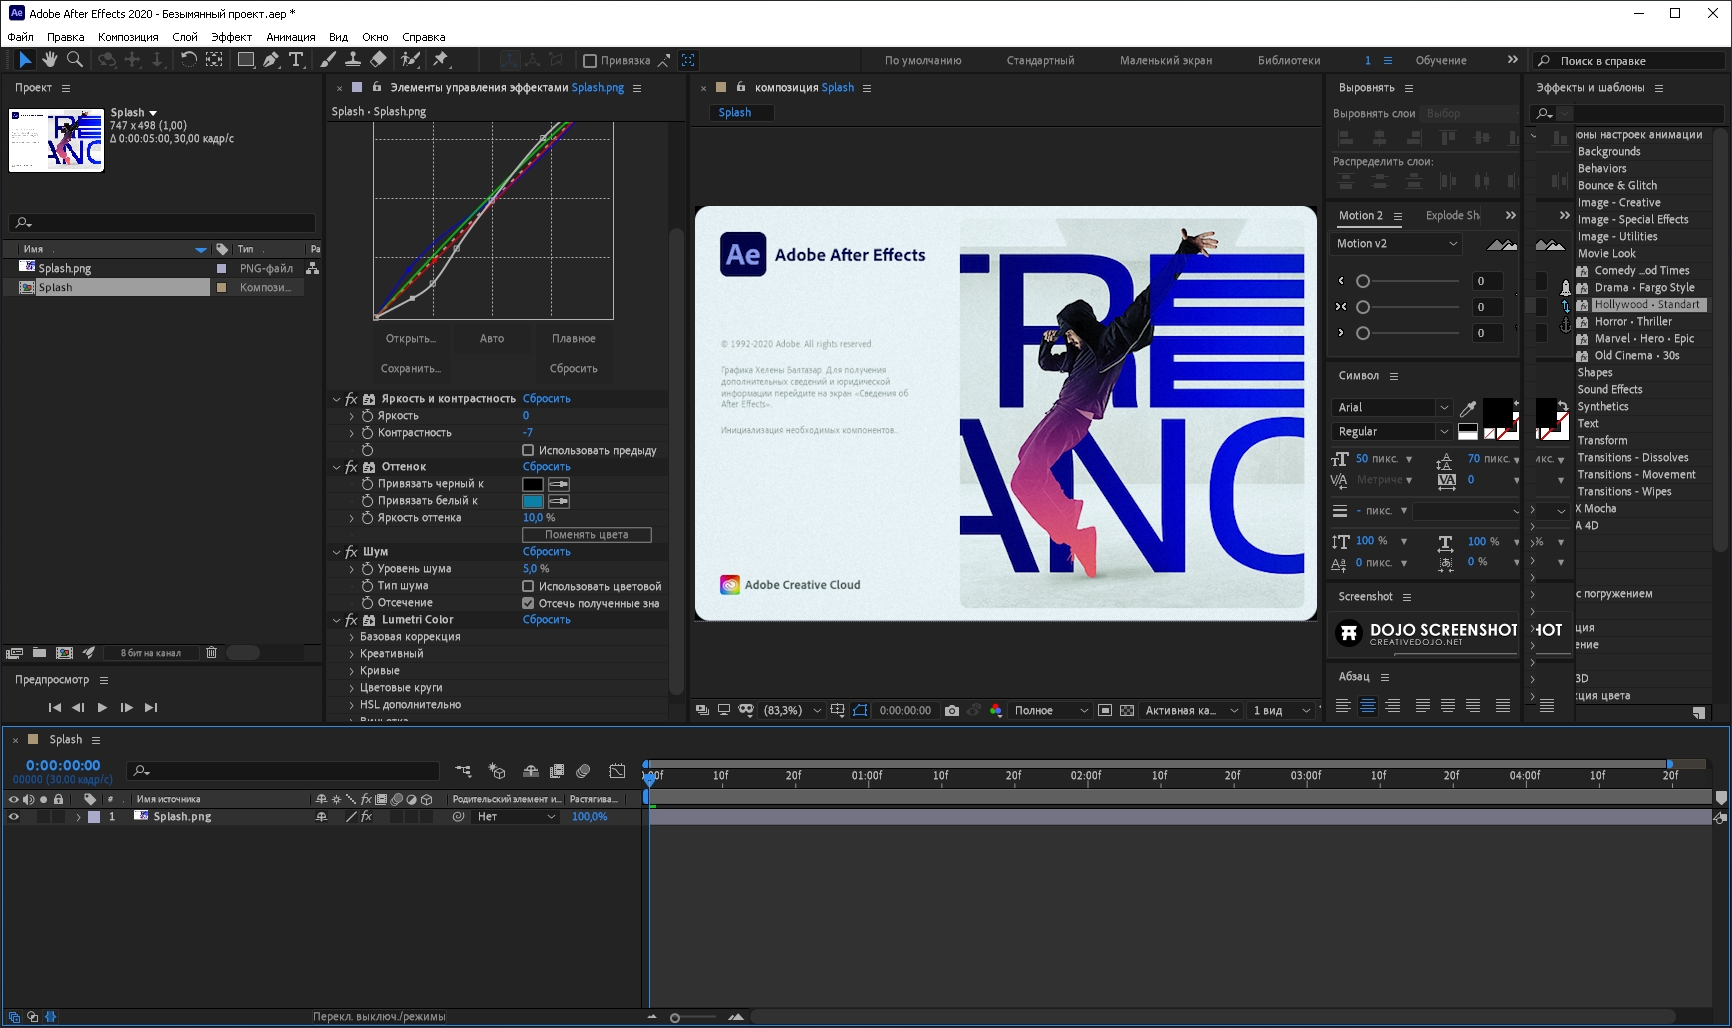Image resolution: width=1732 pixels, height=1028 pixels.
Task: Delete selected item with project trash icon
Action: (x=211, y=653)
